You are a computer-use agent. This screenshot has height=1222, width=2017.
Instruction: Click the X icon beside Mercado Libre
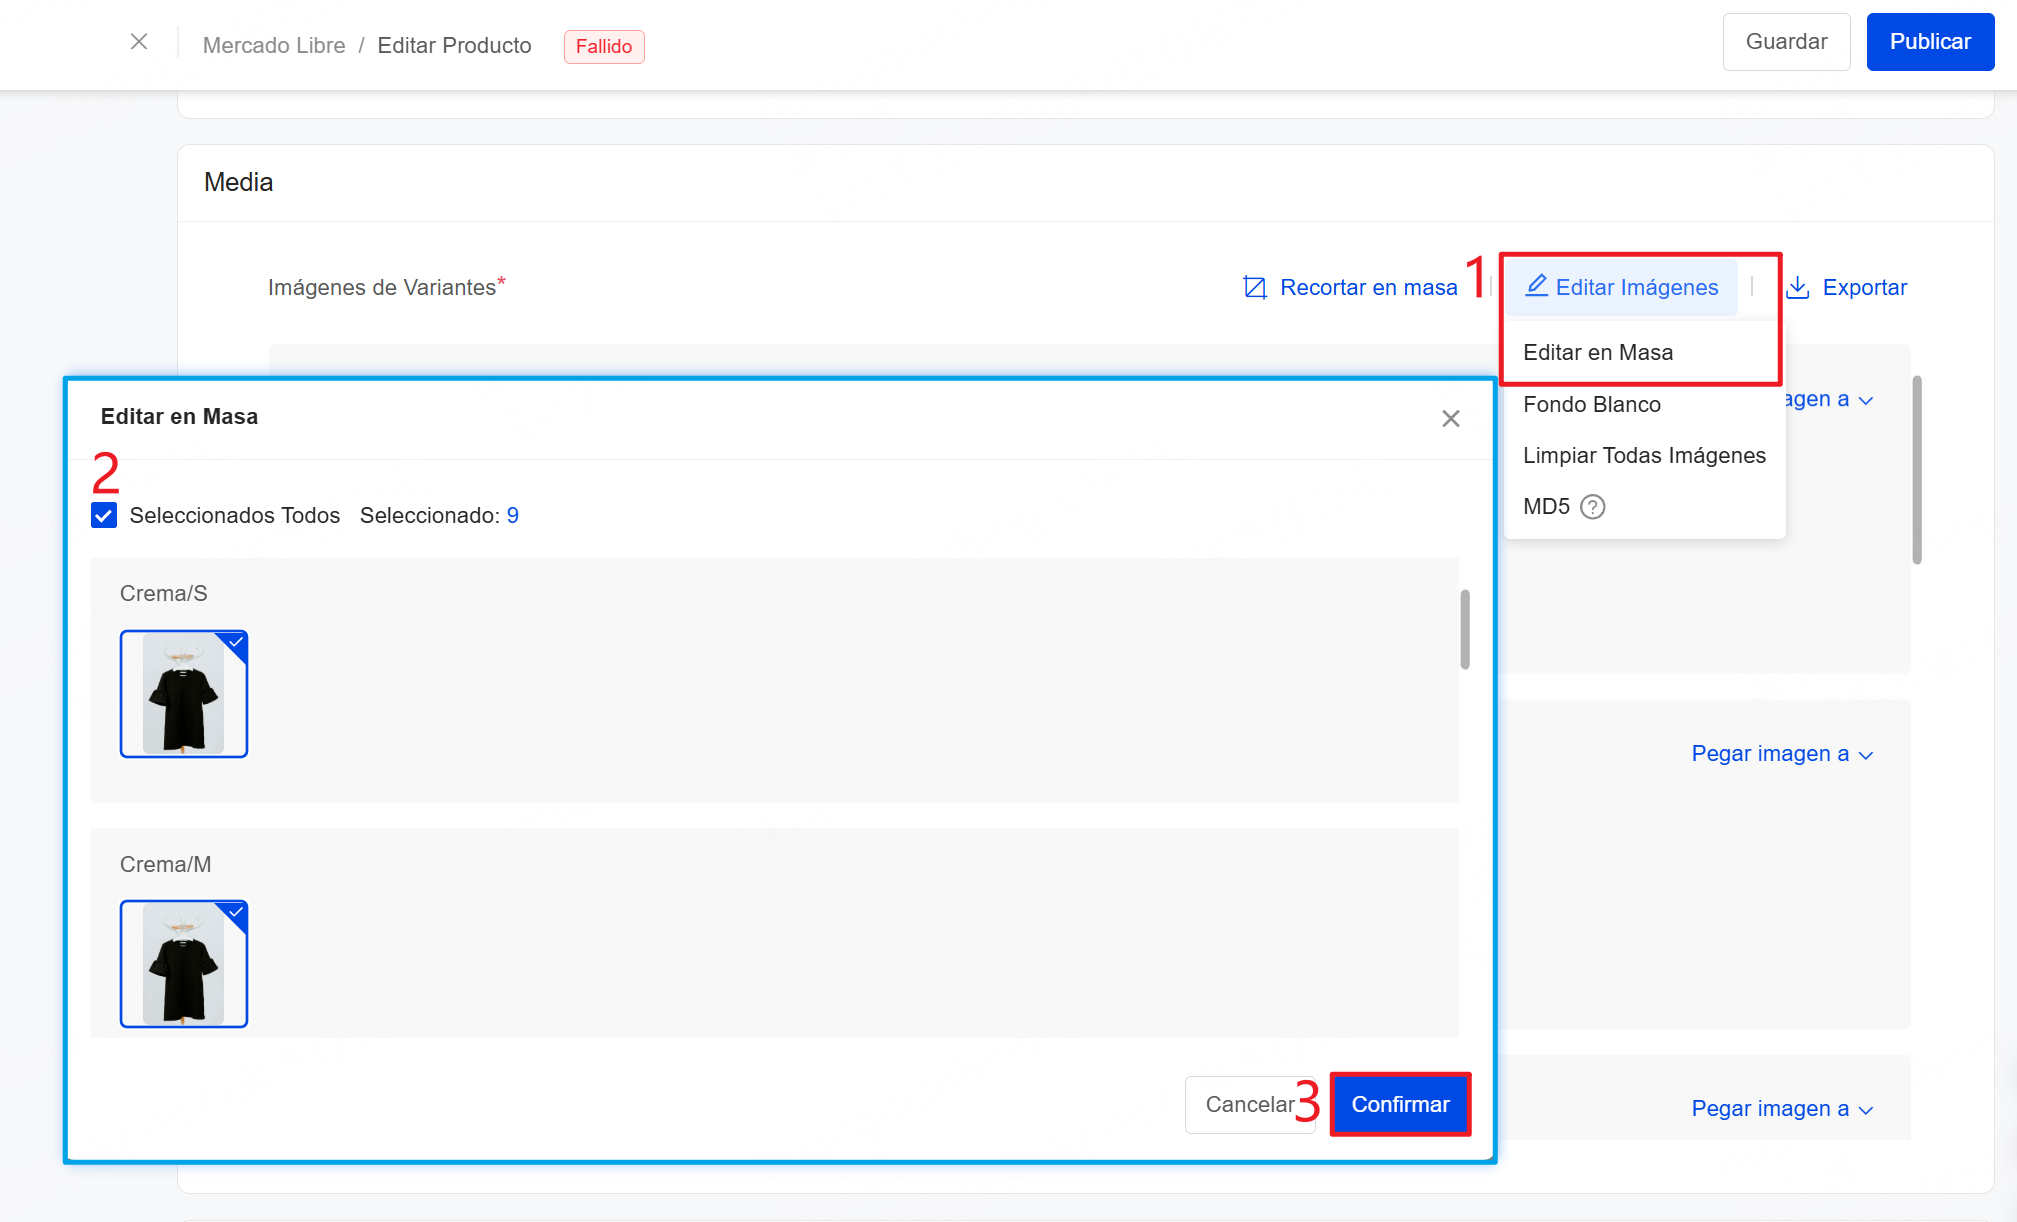coord(139,42)
